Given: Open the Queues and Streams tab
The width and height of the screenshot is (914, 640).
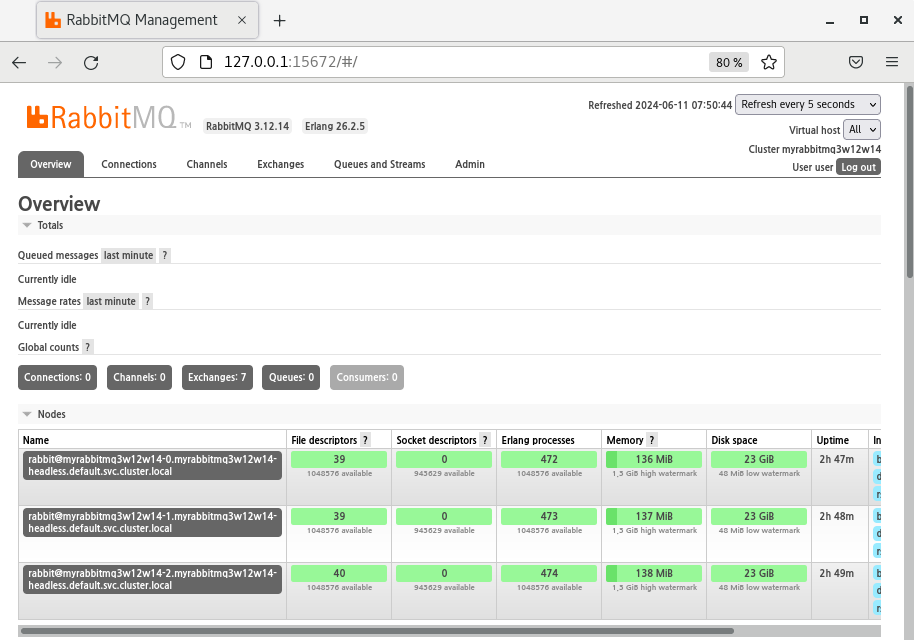Looking at the screenshot, I should [x=379, y=164].
